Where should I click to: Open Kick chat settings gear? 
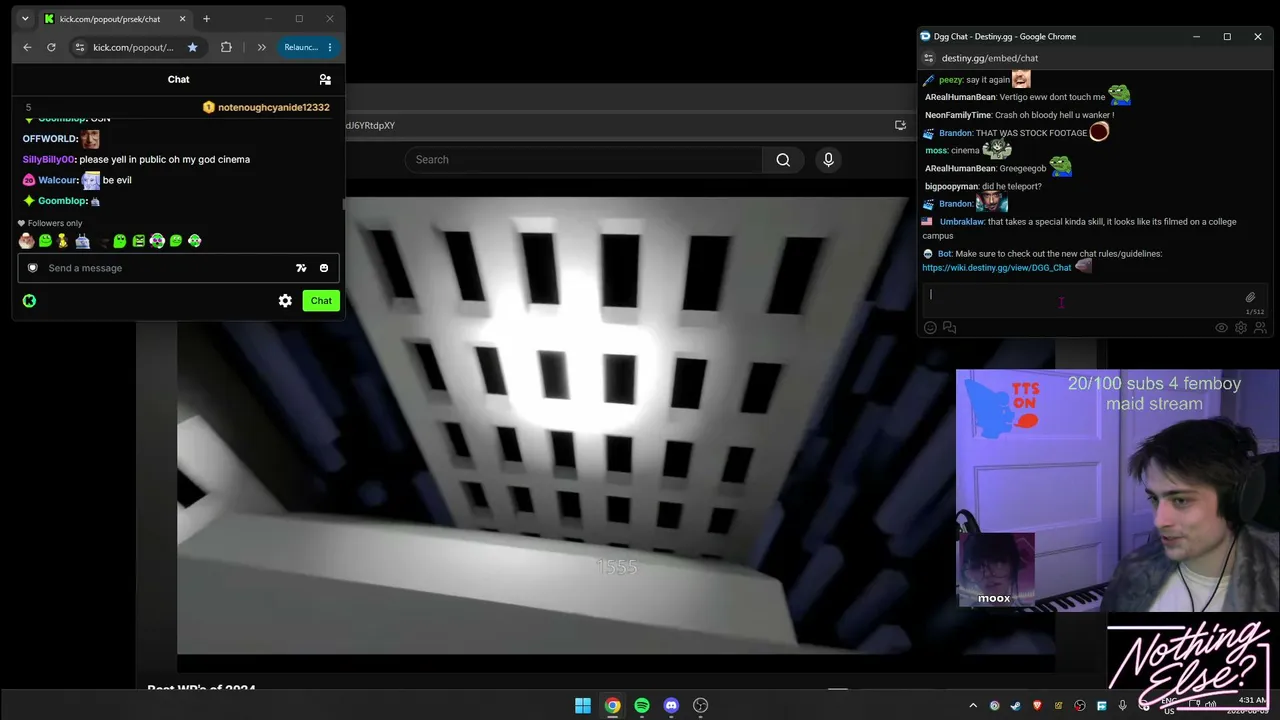[x=285, y=301]
